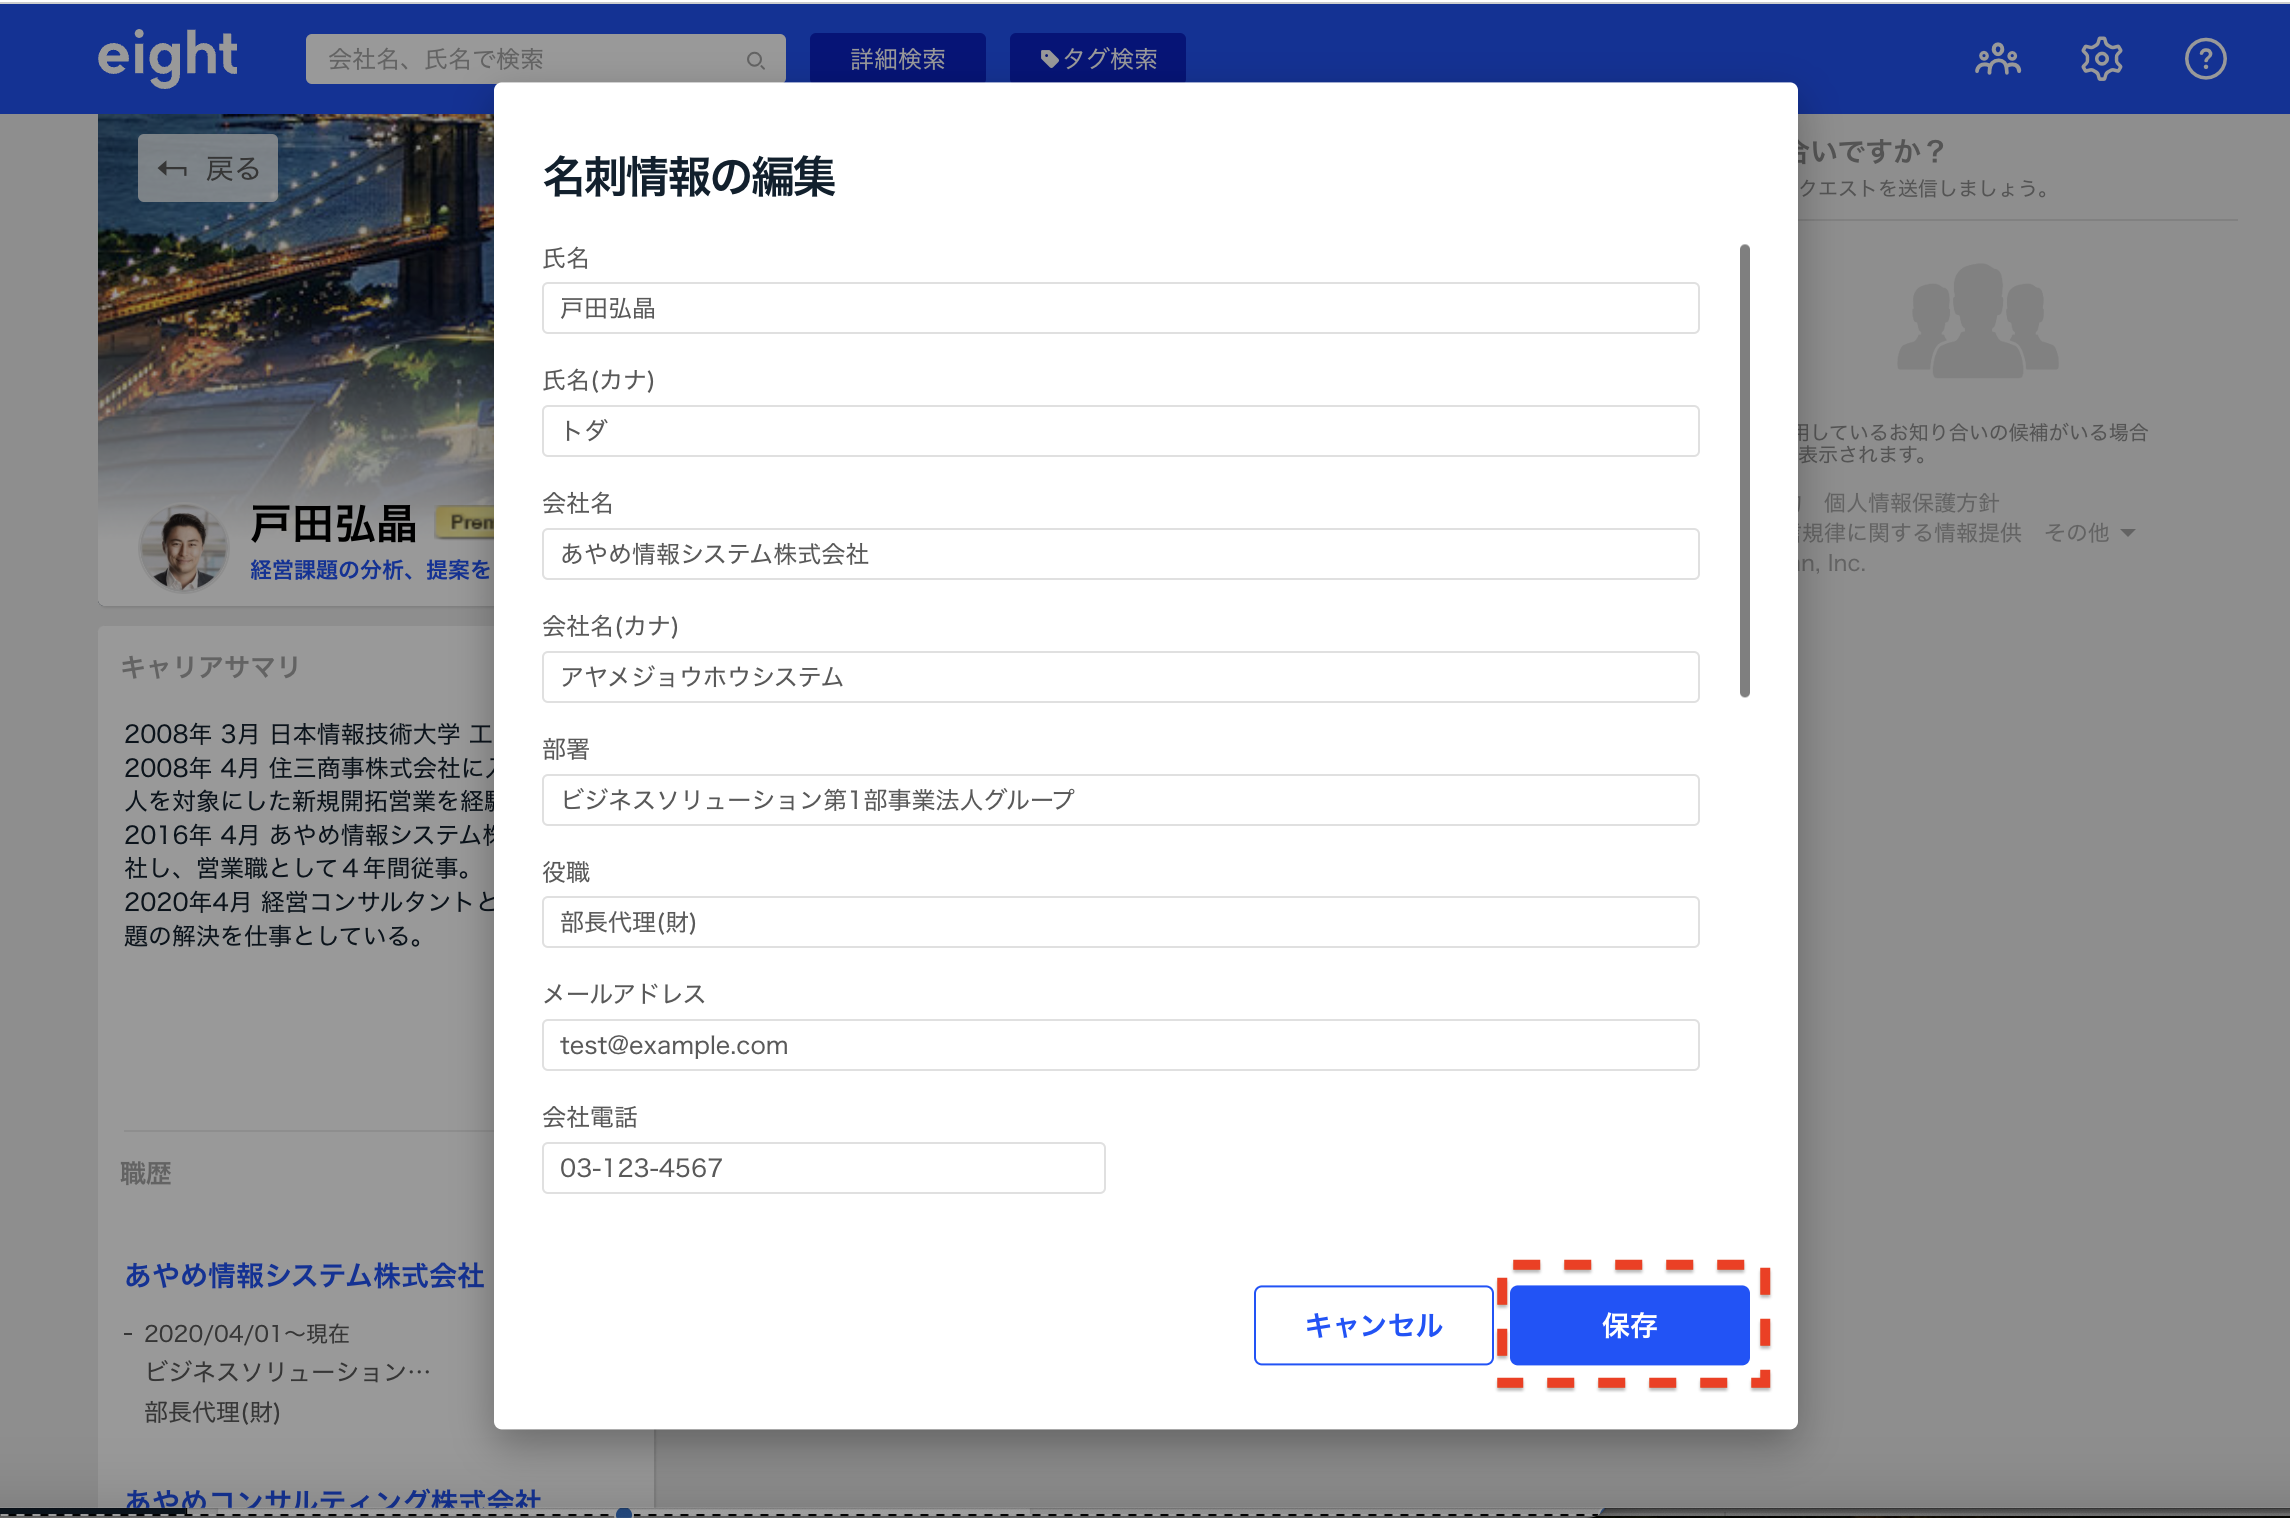
Task: Open settings gear icon
Action: 2101,59
